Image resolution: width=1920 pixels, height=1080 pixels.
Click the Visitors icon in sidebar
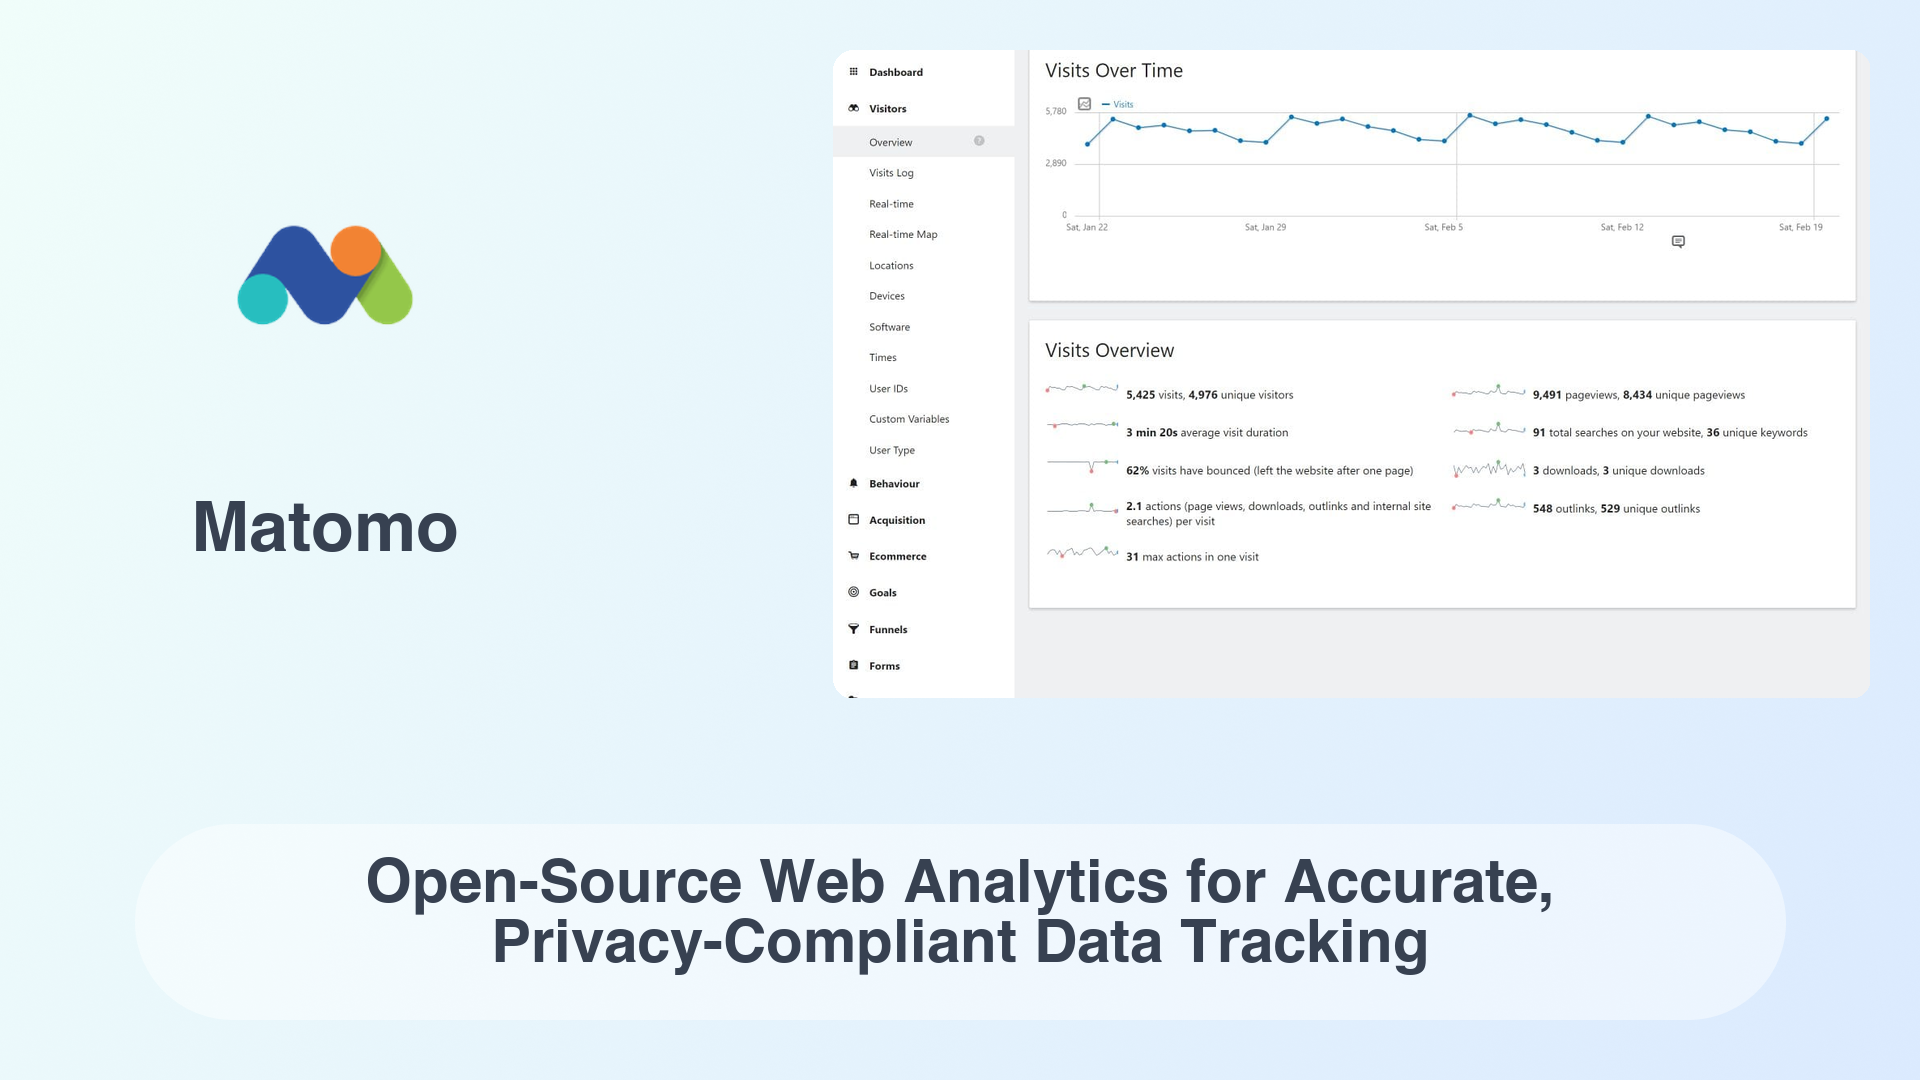tap(856, 107)
